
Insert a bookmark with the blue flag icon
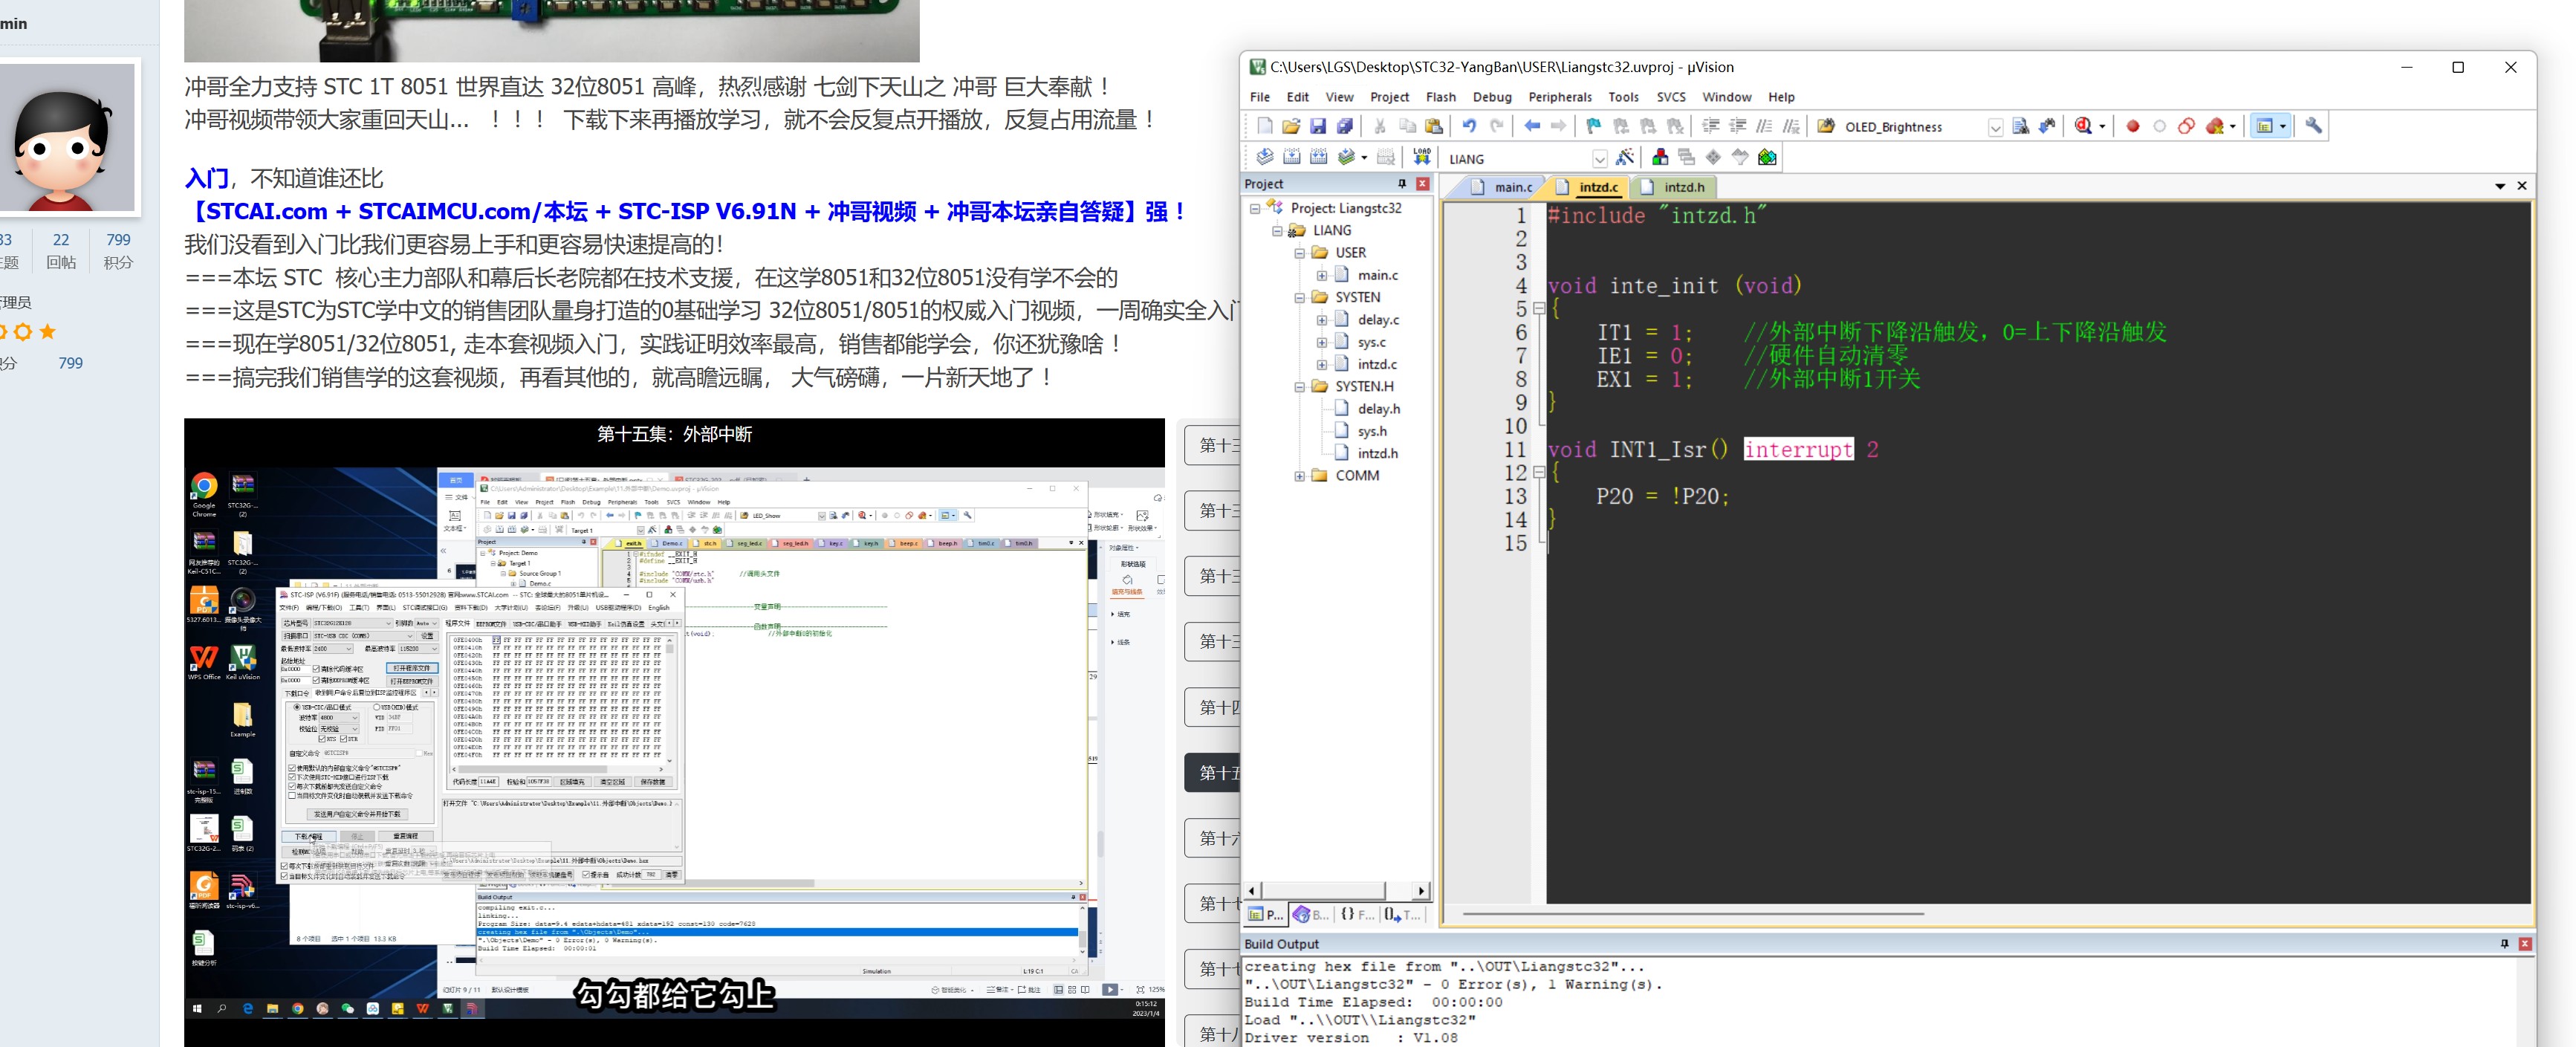coord(1594,126)
